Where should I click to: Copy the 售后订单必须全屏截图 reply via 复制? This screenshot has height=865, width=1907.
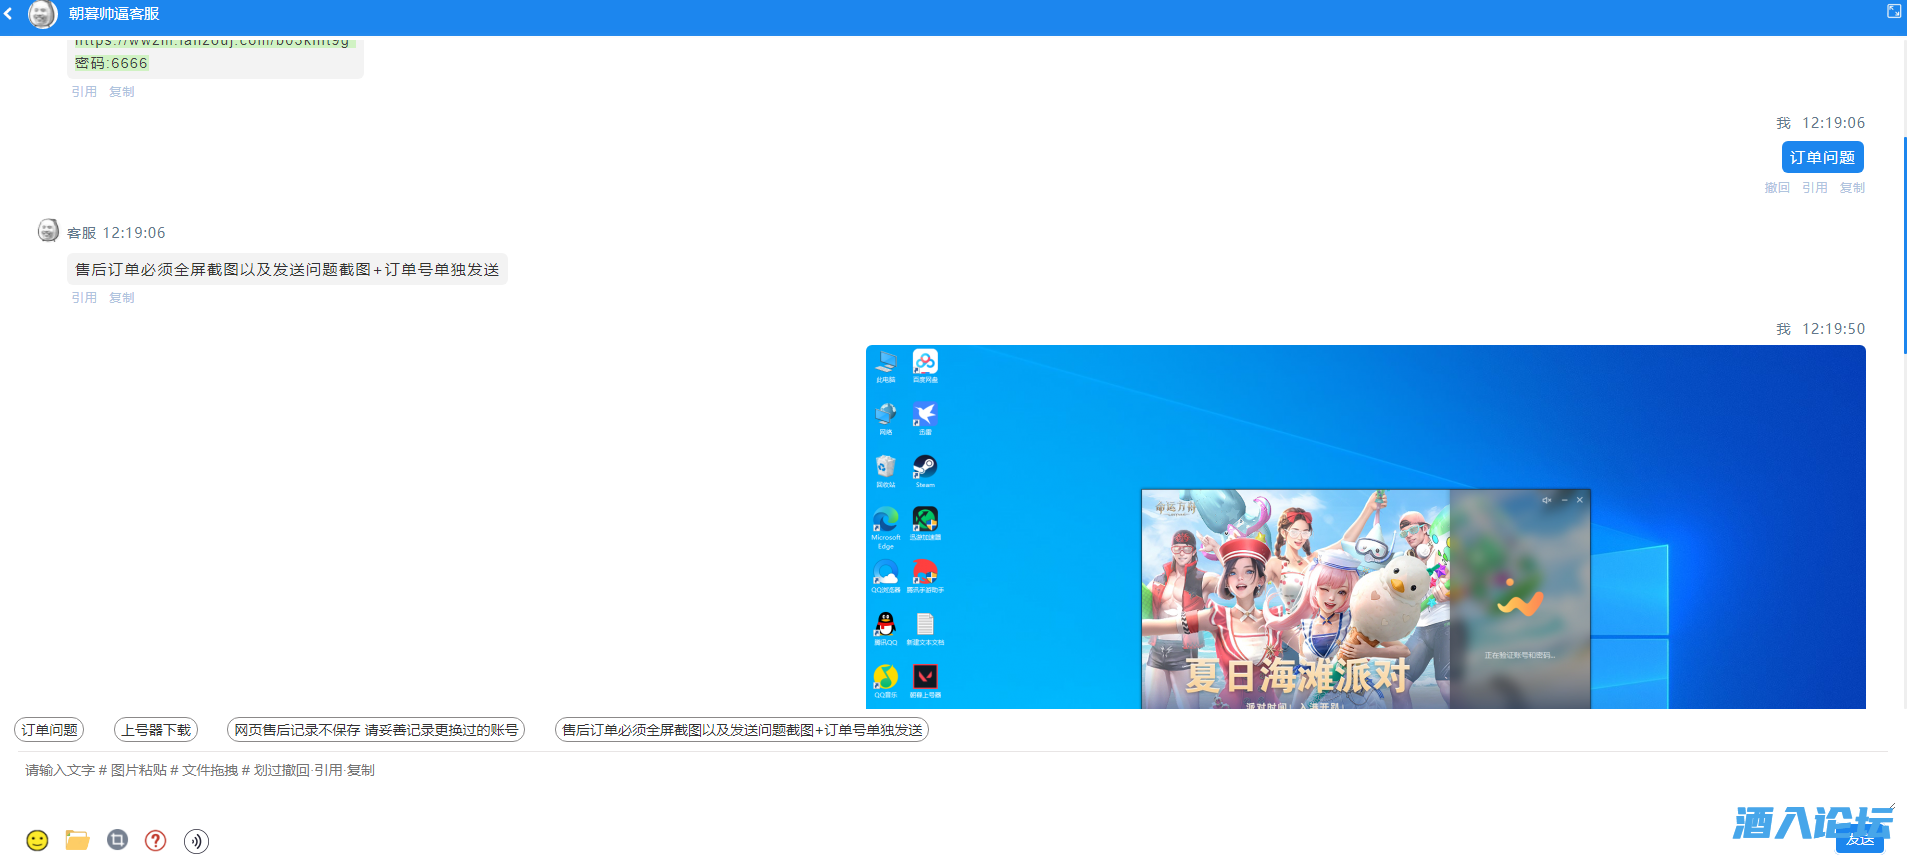(122, 298)
